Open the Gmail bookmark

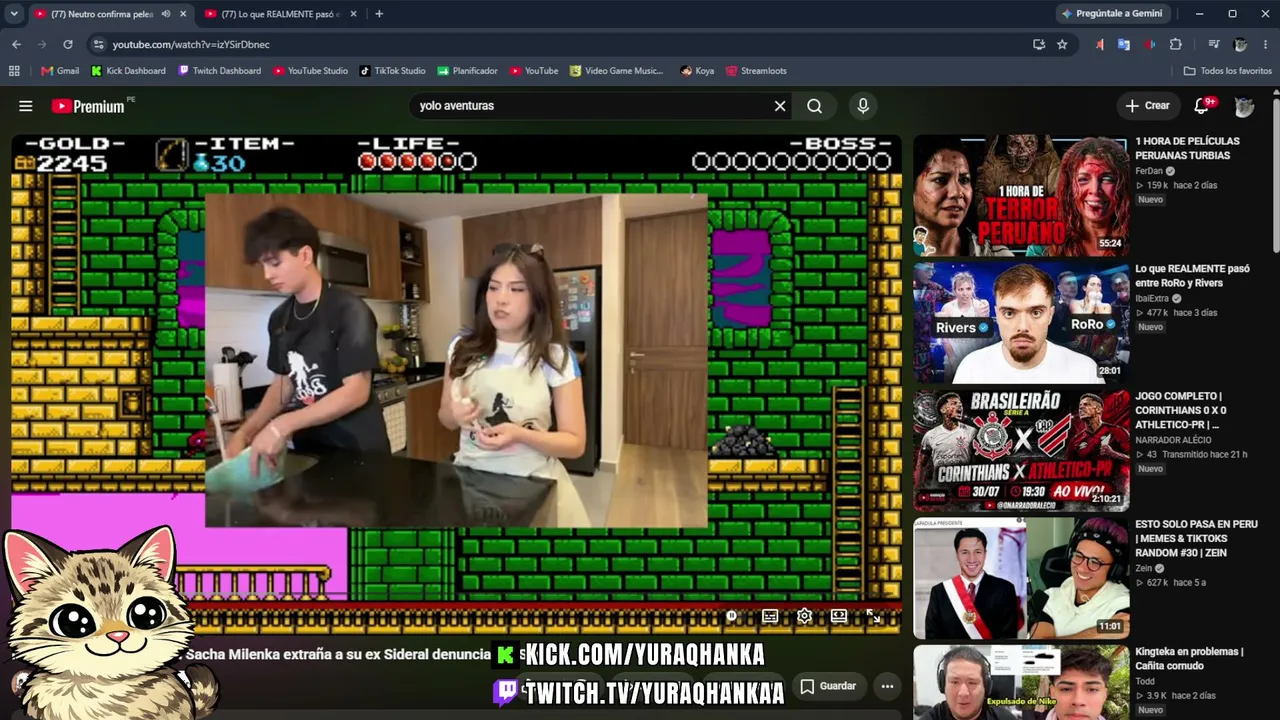click(x=60, y=71)
